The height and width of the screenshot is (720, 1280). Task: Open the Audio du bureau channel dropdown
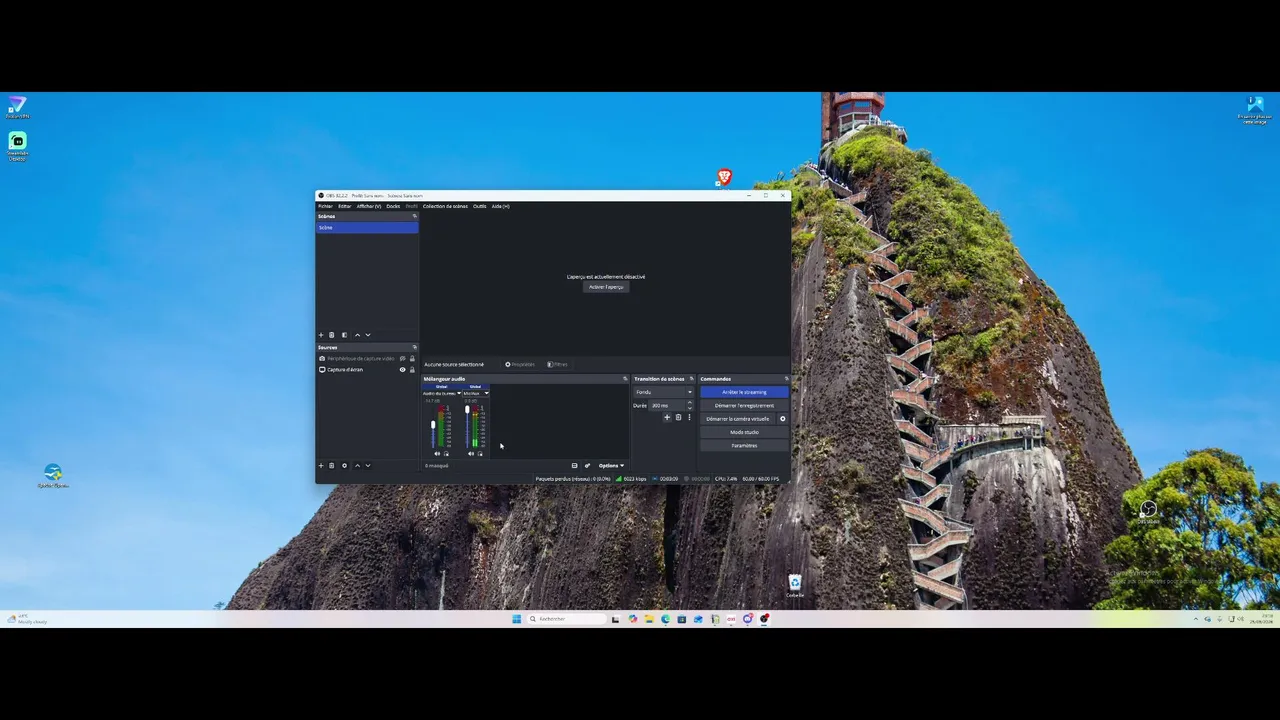[442, 393]
